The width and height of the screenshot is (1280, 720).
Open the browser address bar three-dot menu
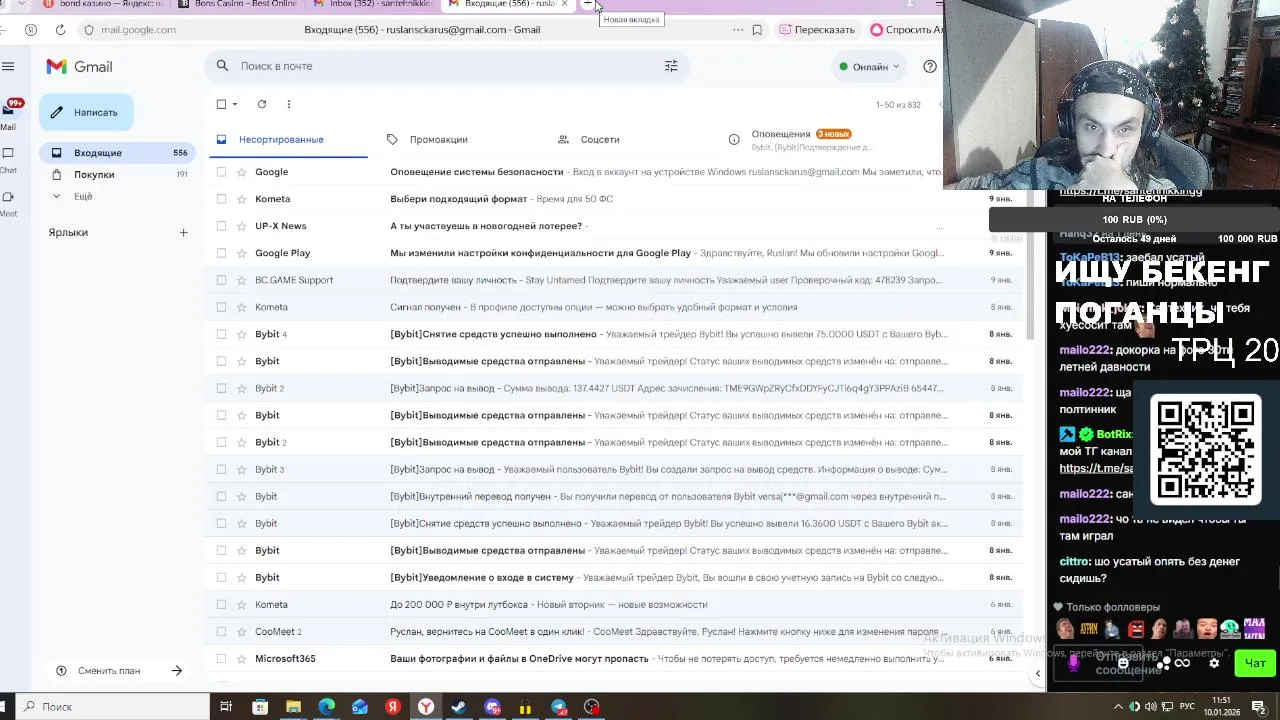[738, 30]
